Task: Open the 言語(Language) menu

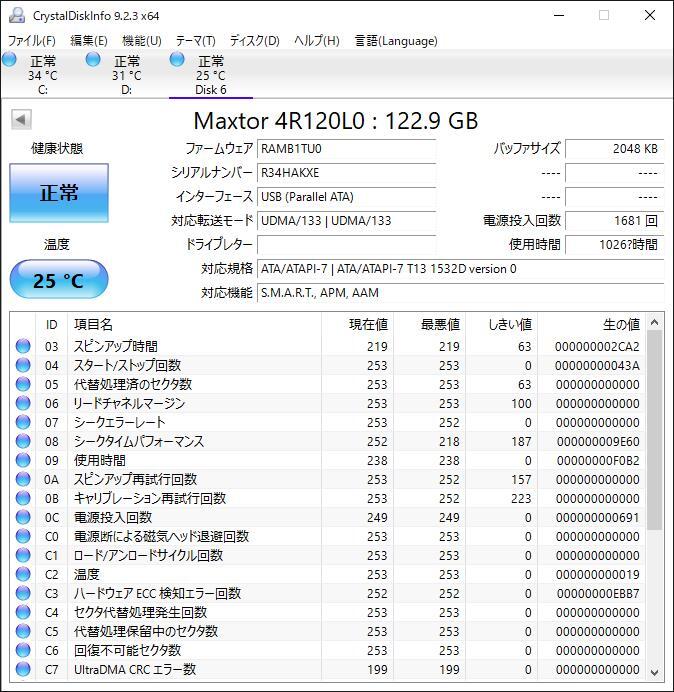Action: click(396, 41)
